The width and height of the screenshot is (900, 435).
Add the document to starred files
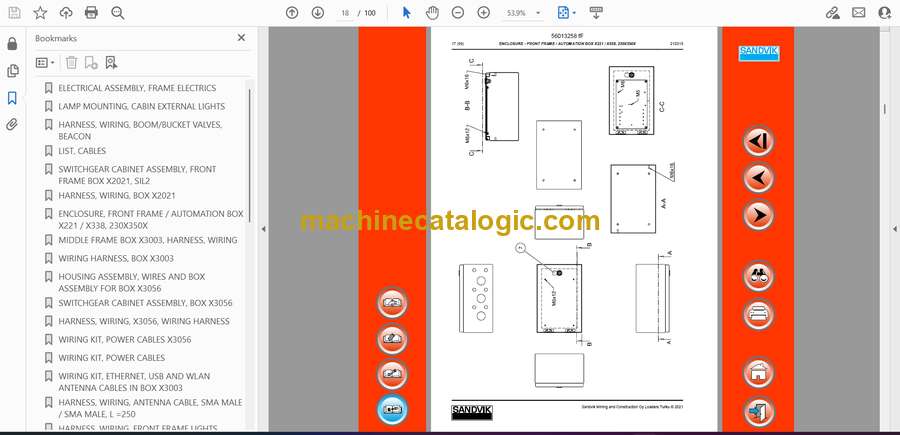point(40,13)
